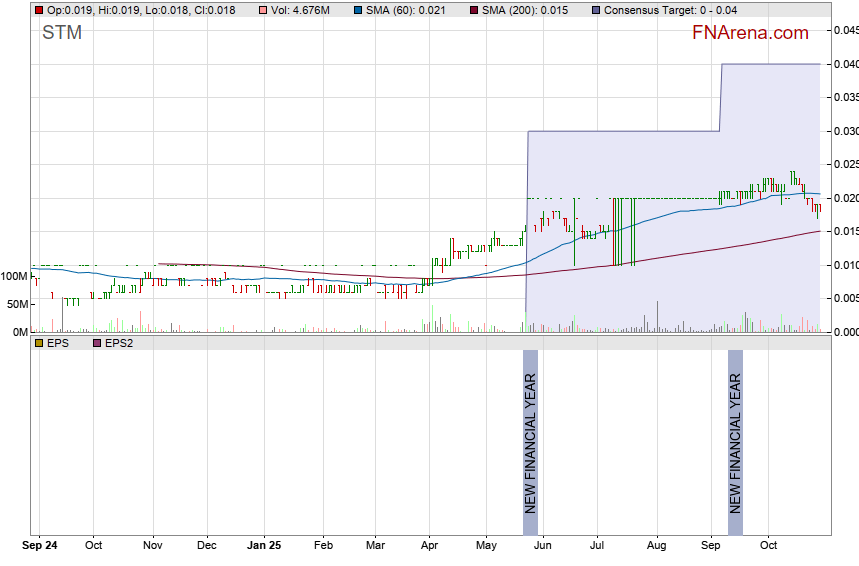Click the Apr label on the date axis
Screen dimensions: 859x566
pos(429,546)
